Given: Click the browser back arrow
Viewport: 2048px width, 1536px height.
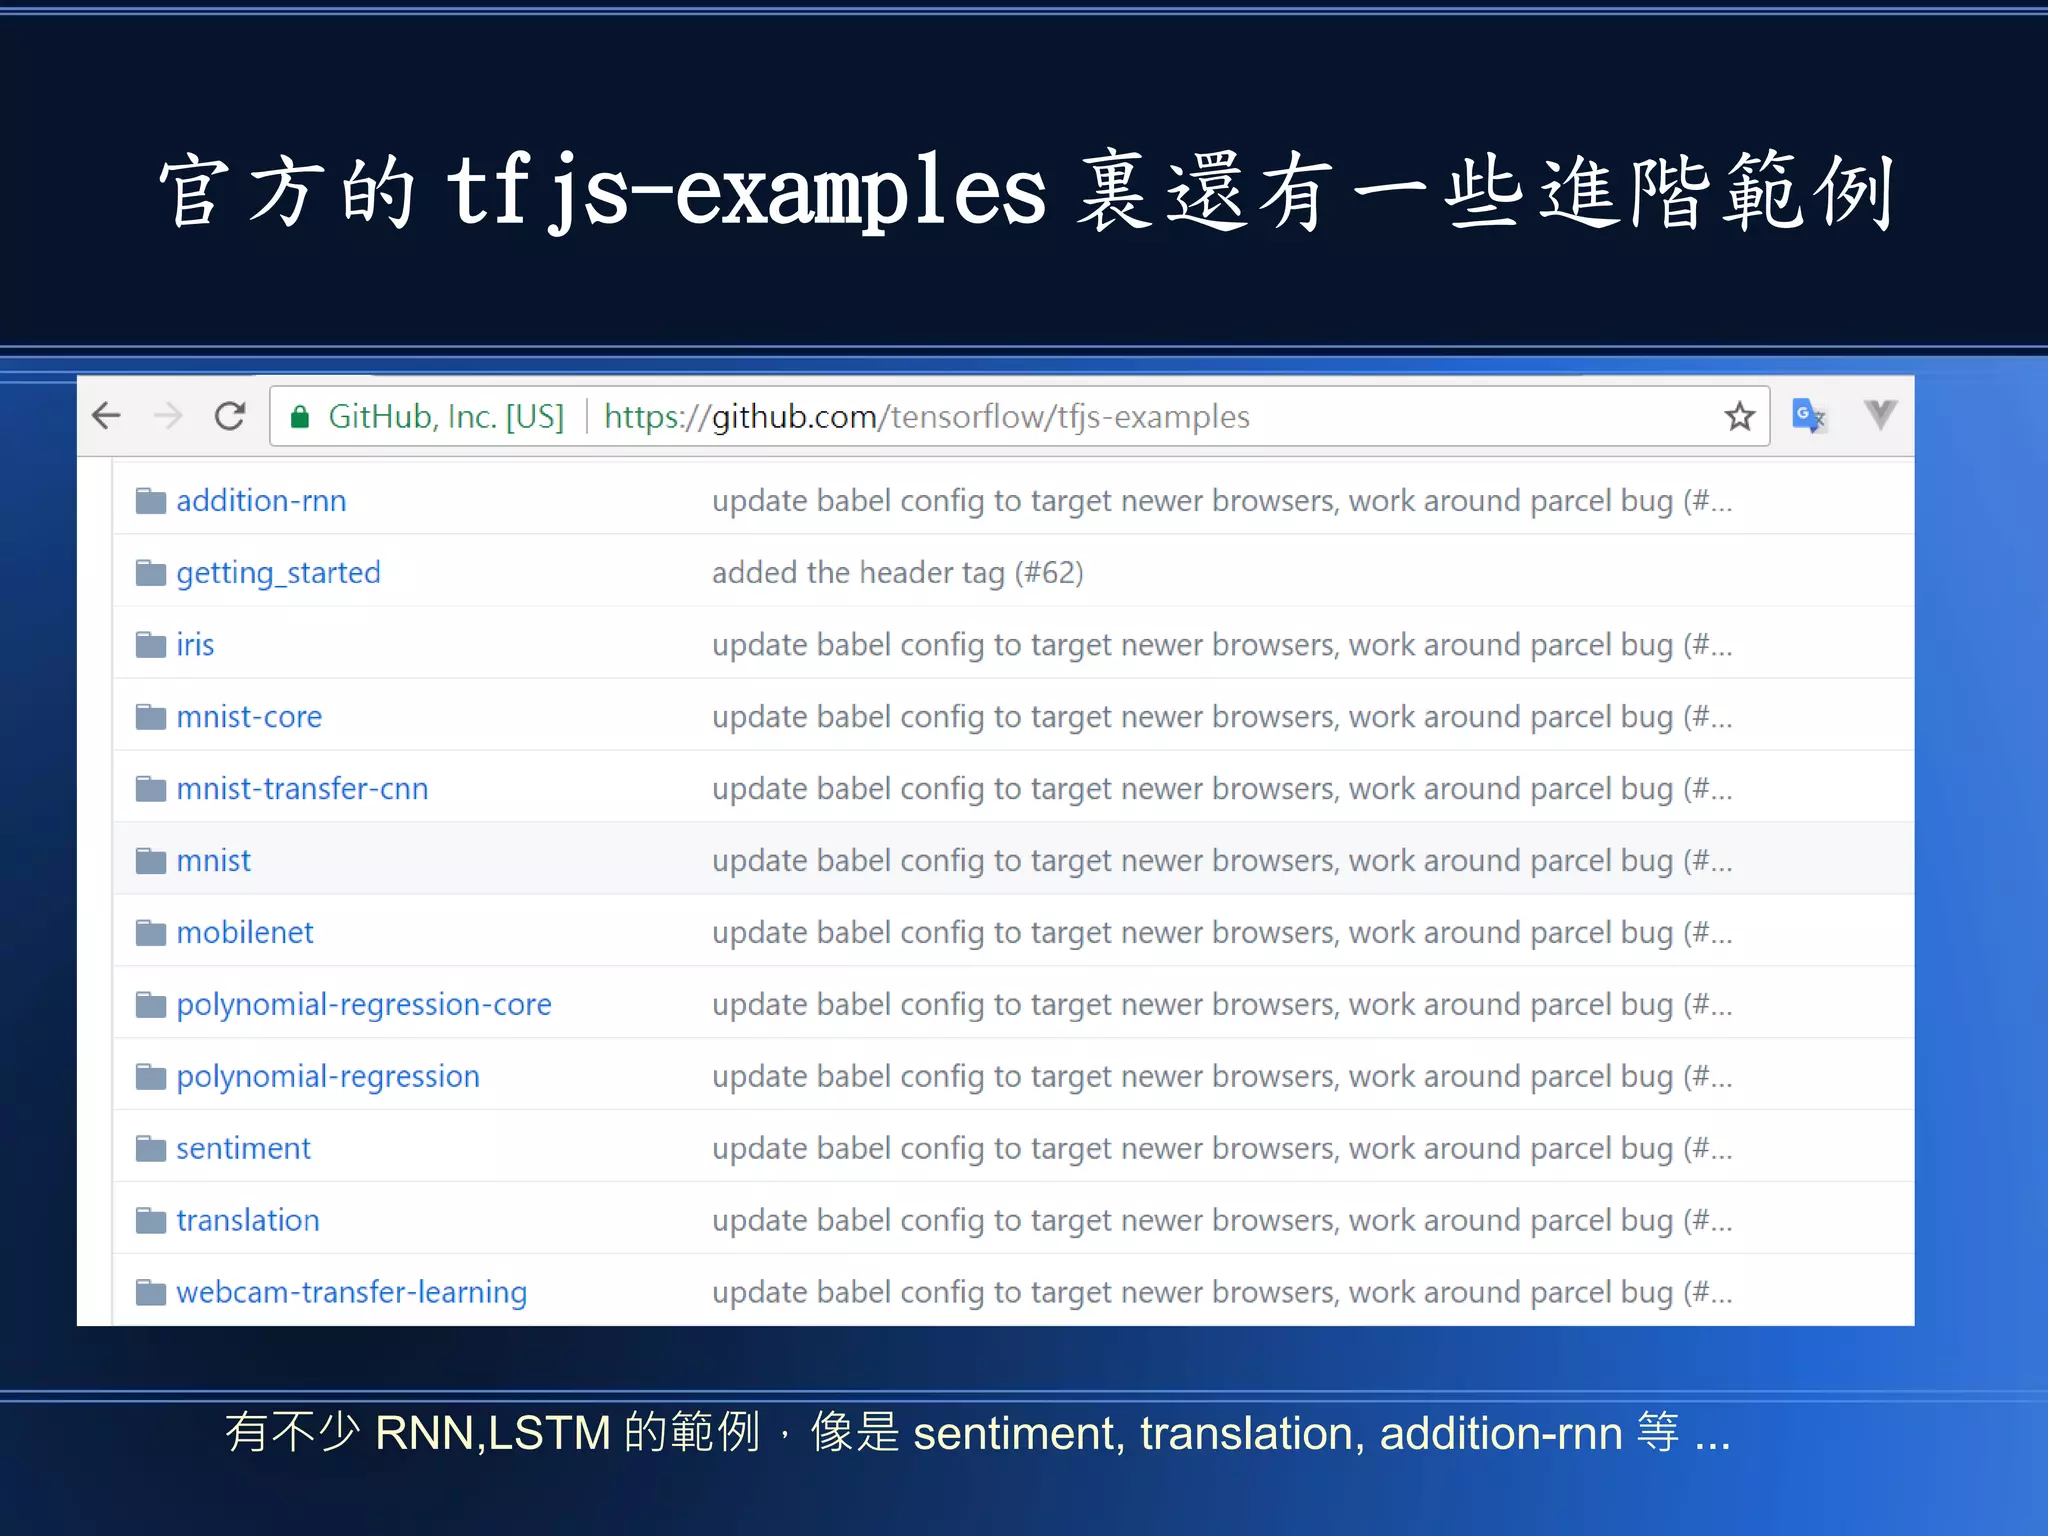Looking at the screenshot, I should pos(106,415).
